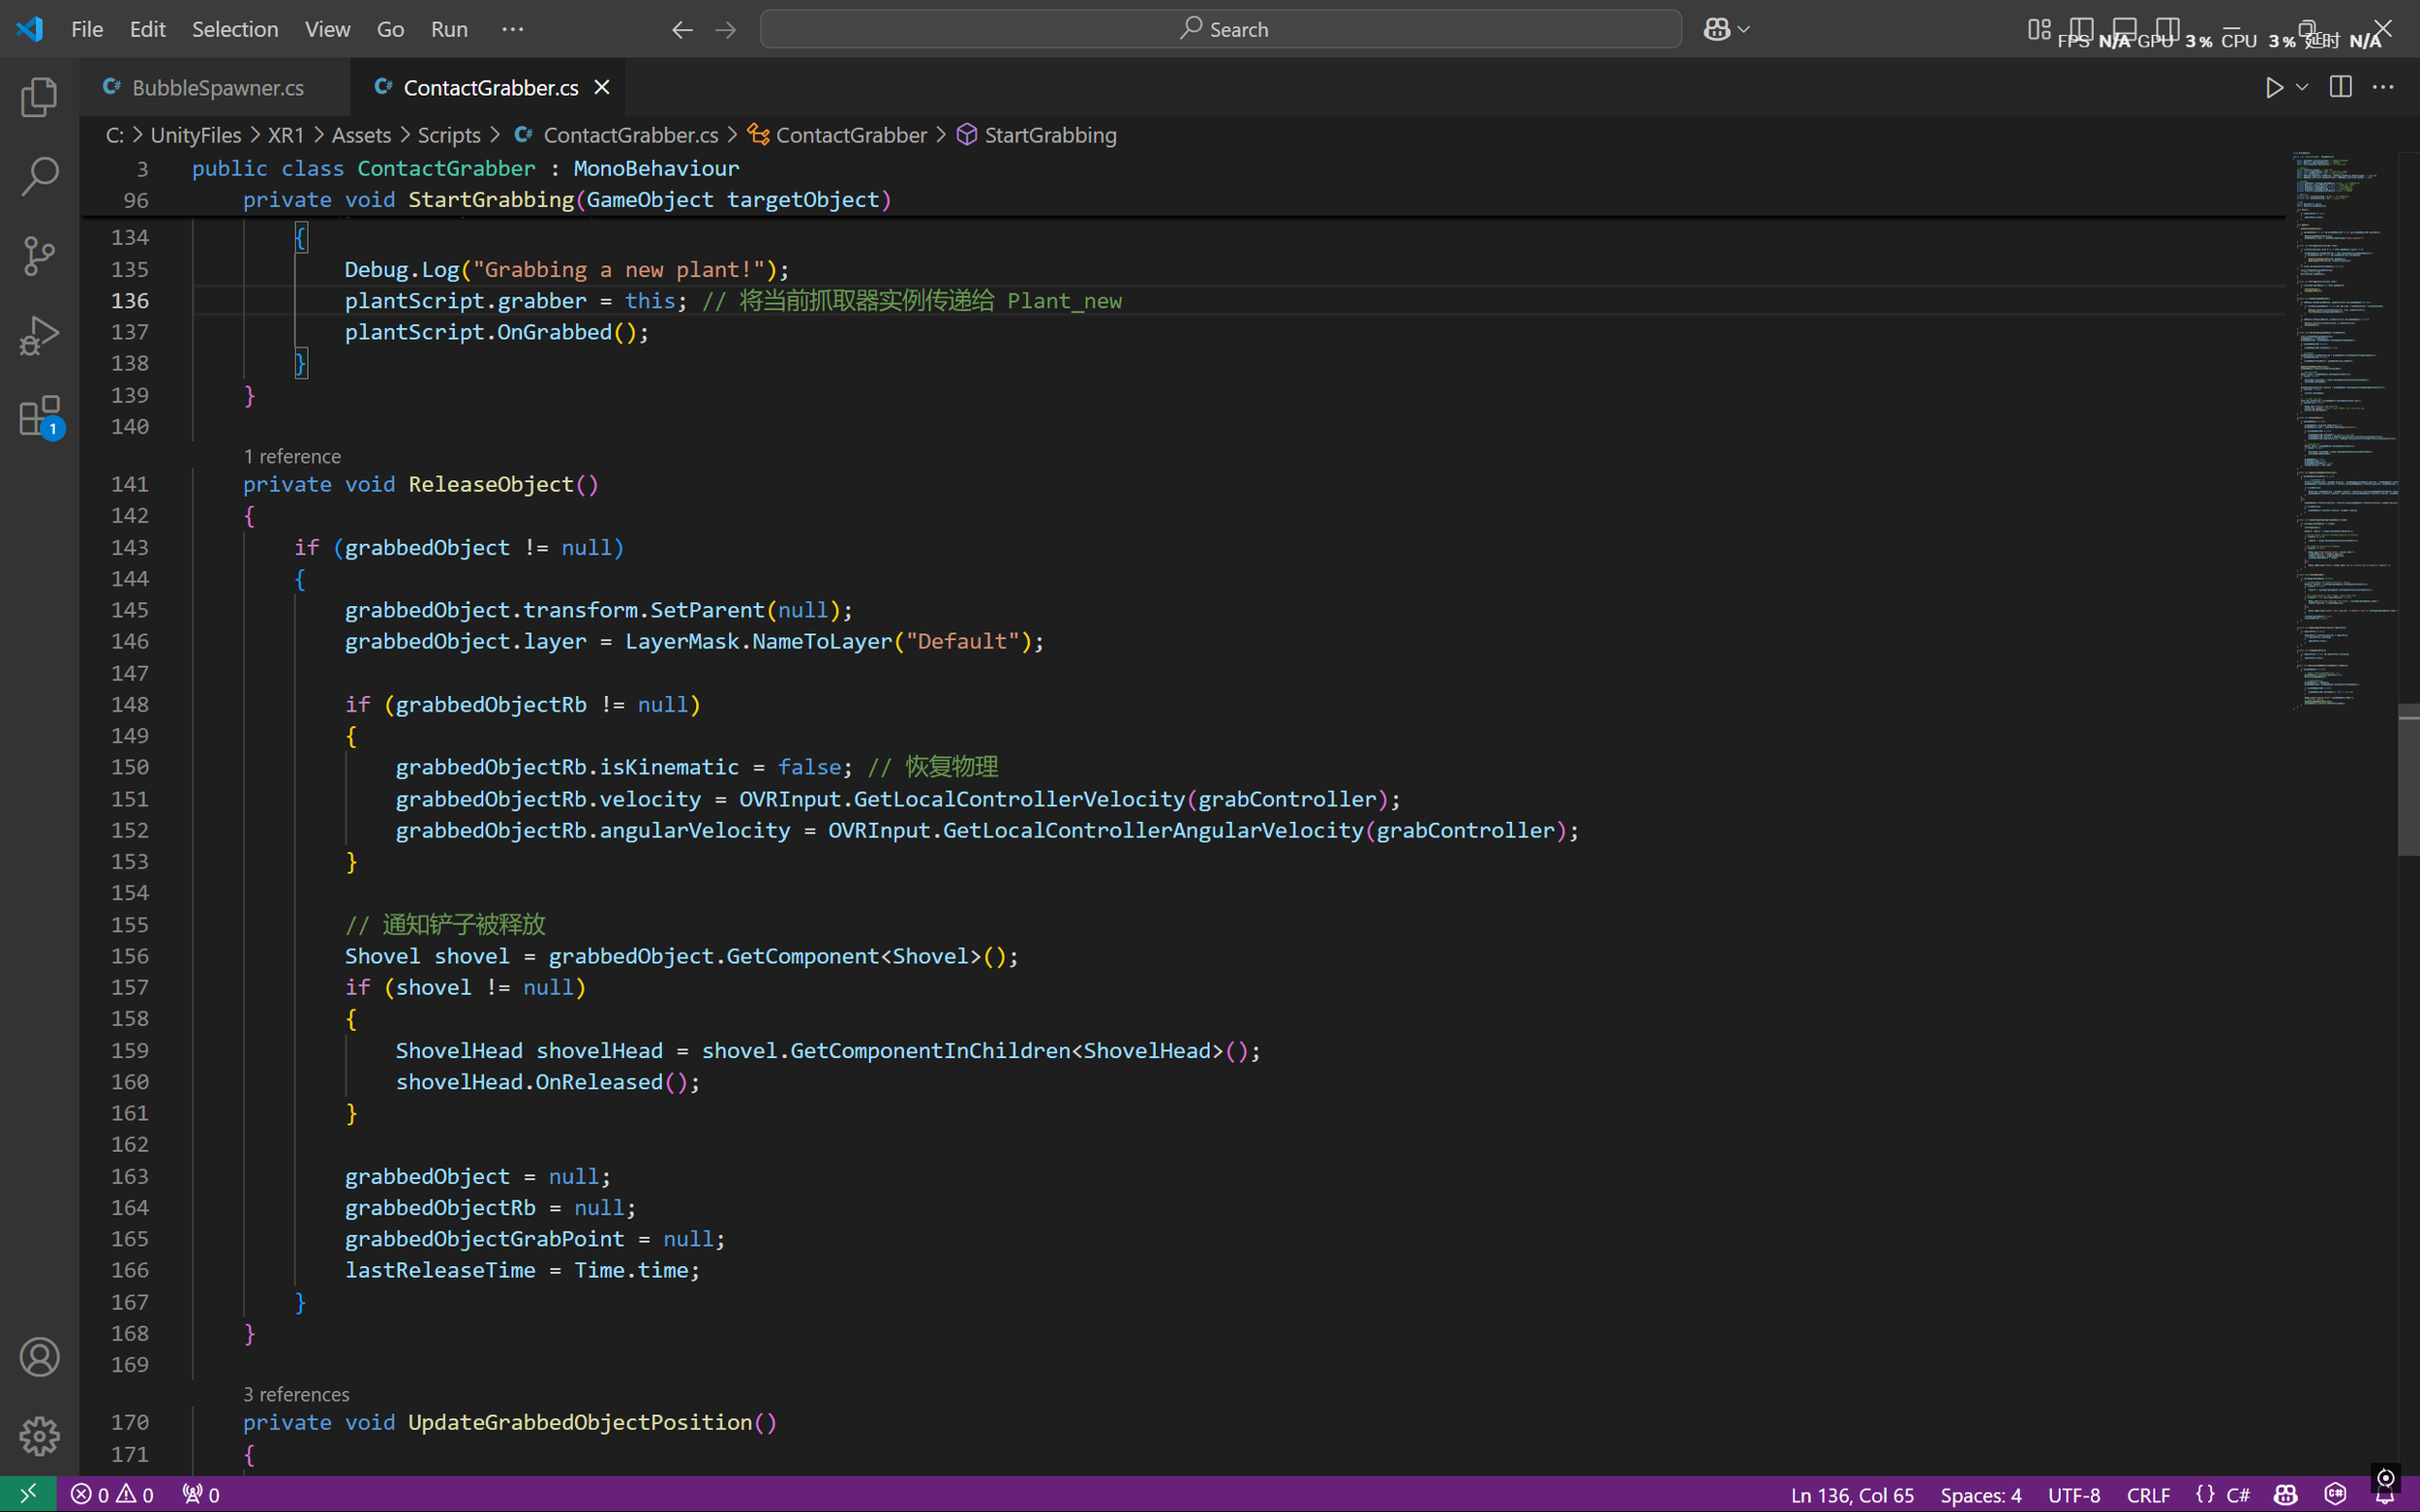This screenshot has height=1512, width=2420.
Task: Click the 3 references code lens
Action: (296, 1394)
